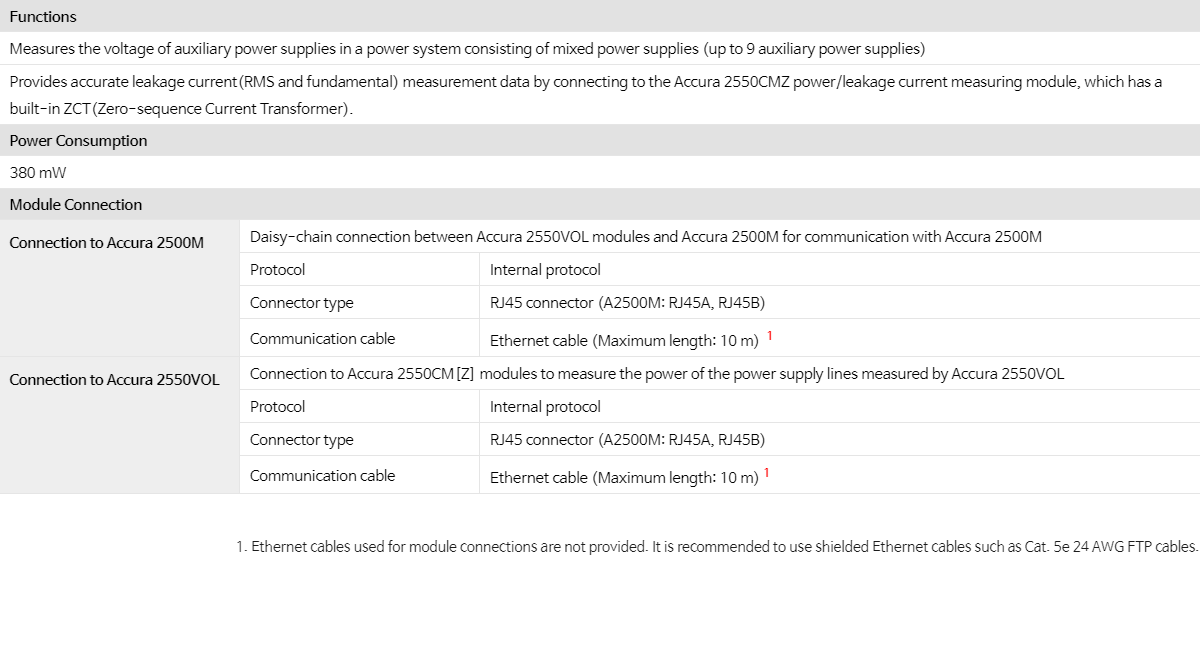
Task: Click the first RJ45 connector value cell
Action: pos(627,303)
